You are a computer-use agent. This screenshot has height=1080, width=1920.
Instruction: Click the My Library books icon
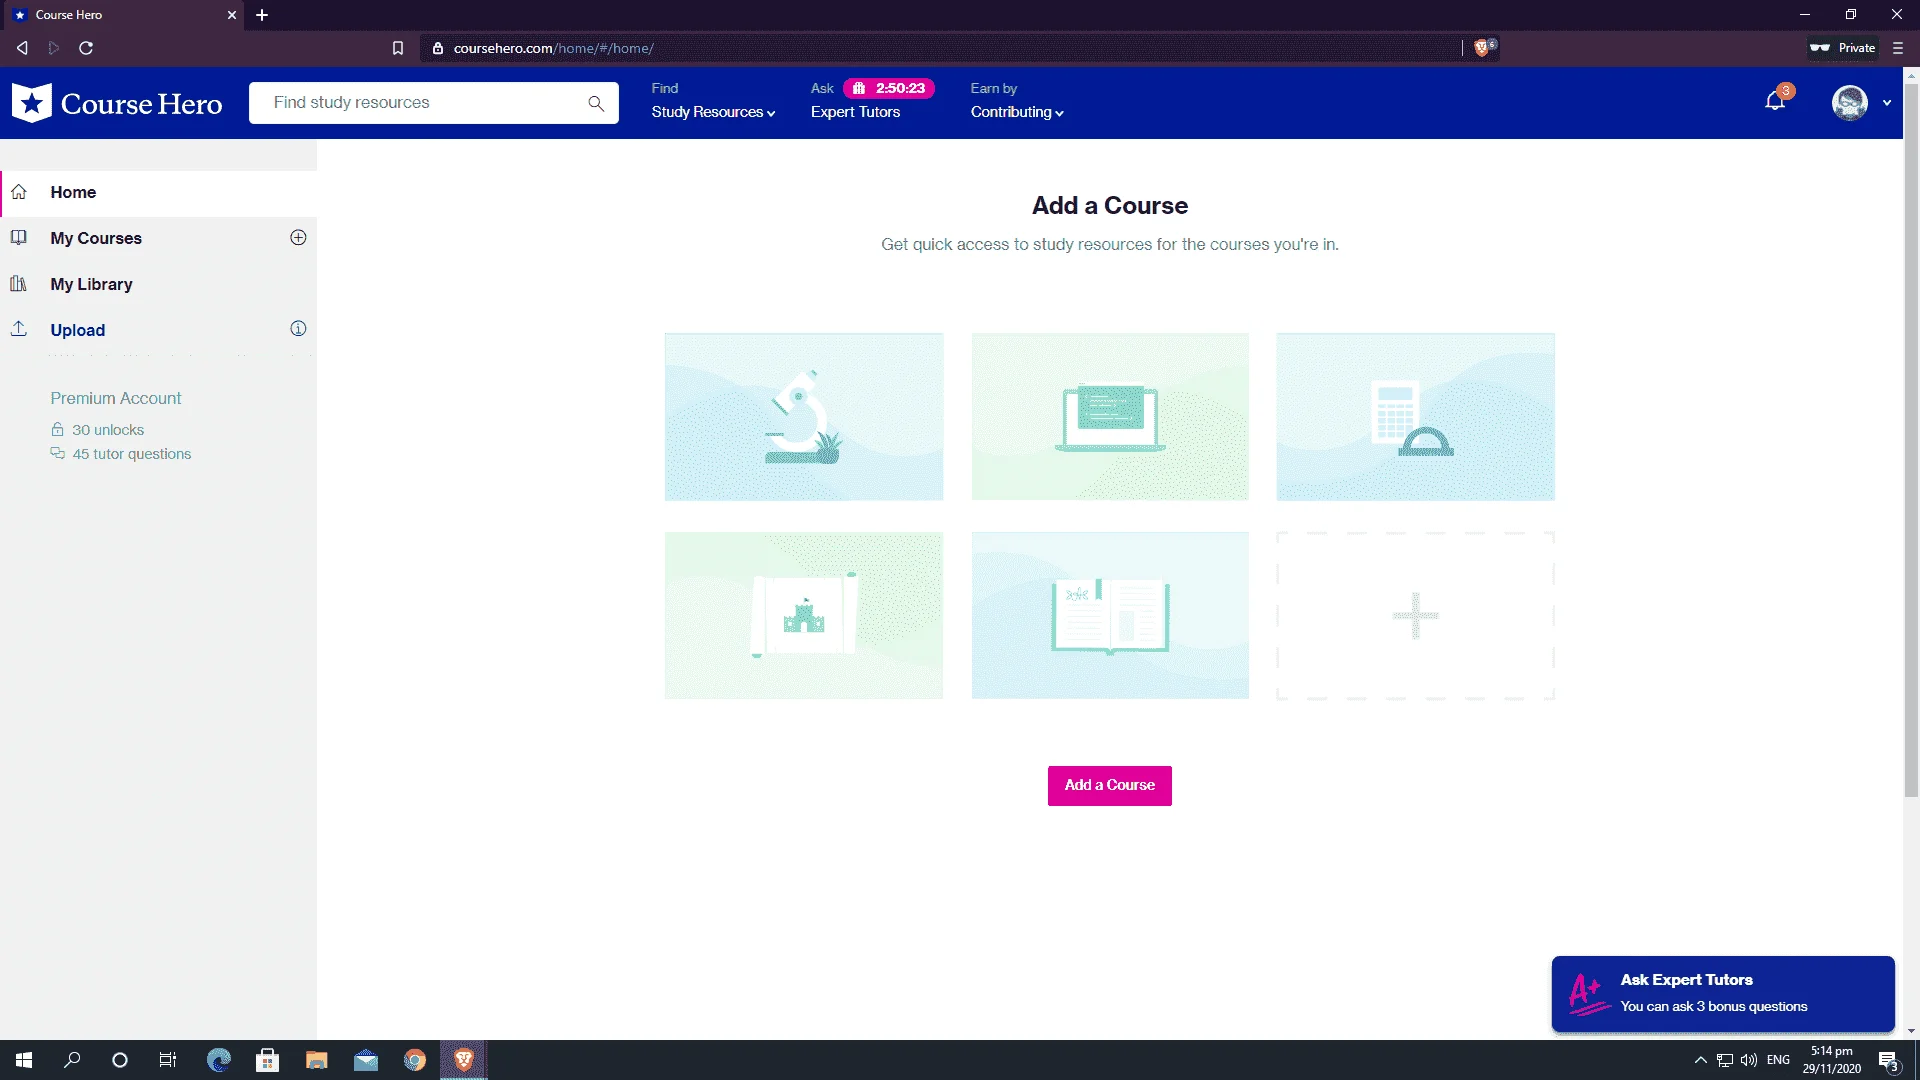pyautogui.click(x=19, y=283)
